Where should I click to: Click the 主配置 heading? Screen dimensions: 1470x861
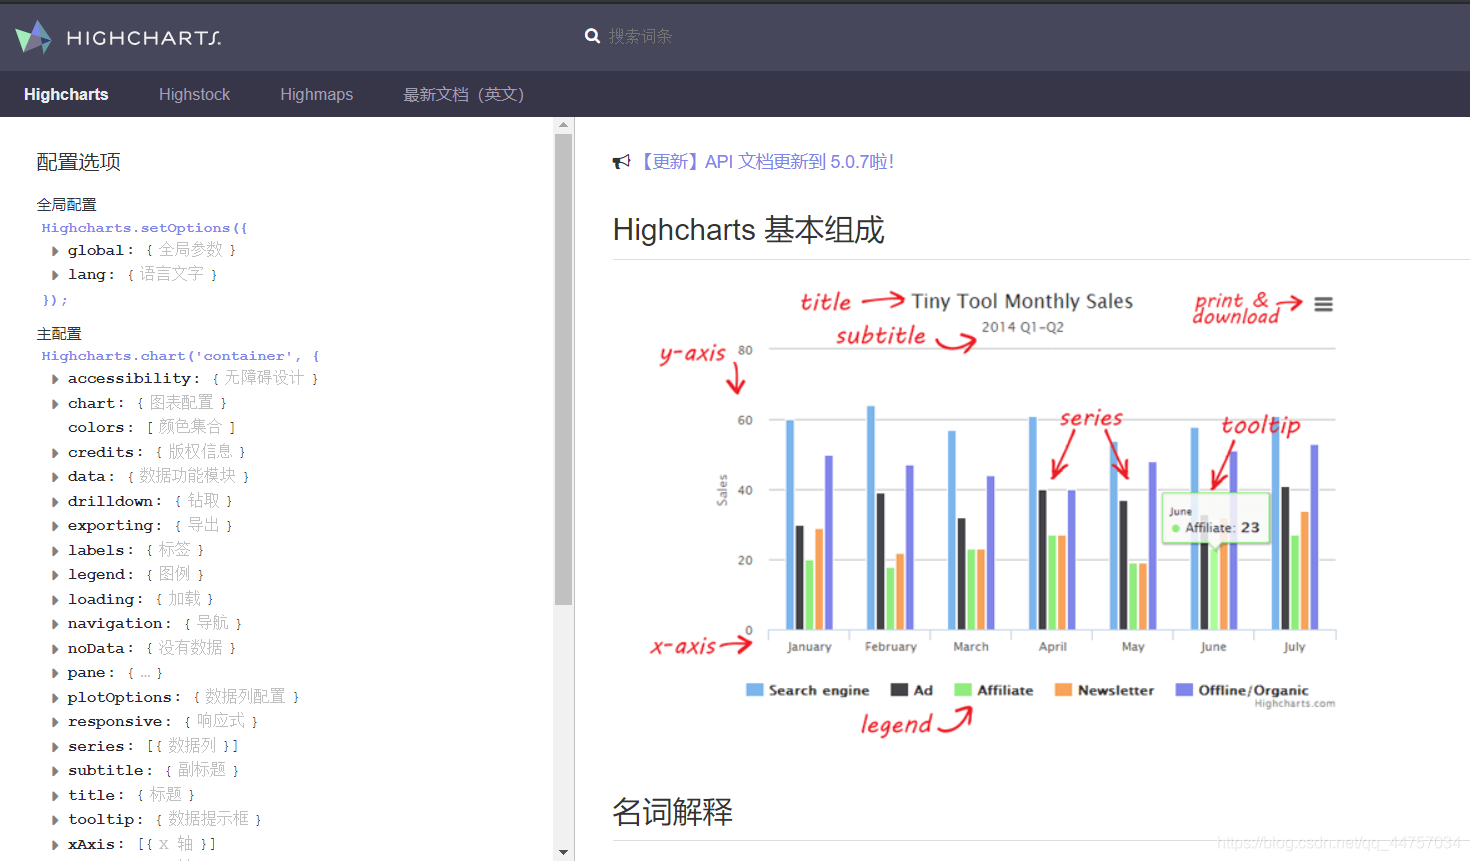point(59,333)
